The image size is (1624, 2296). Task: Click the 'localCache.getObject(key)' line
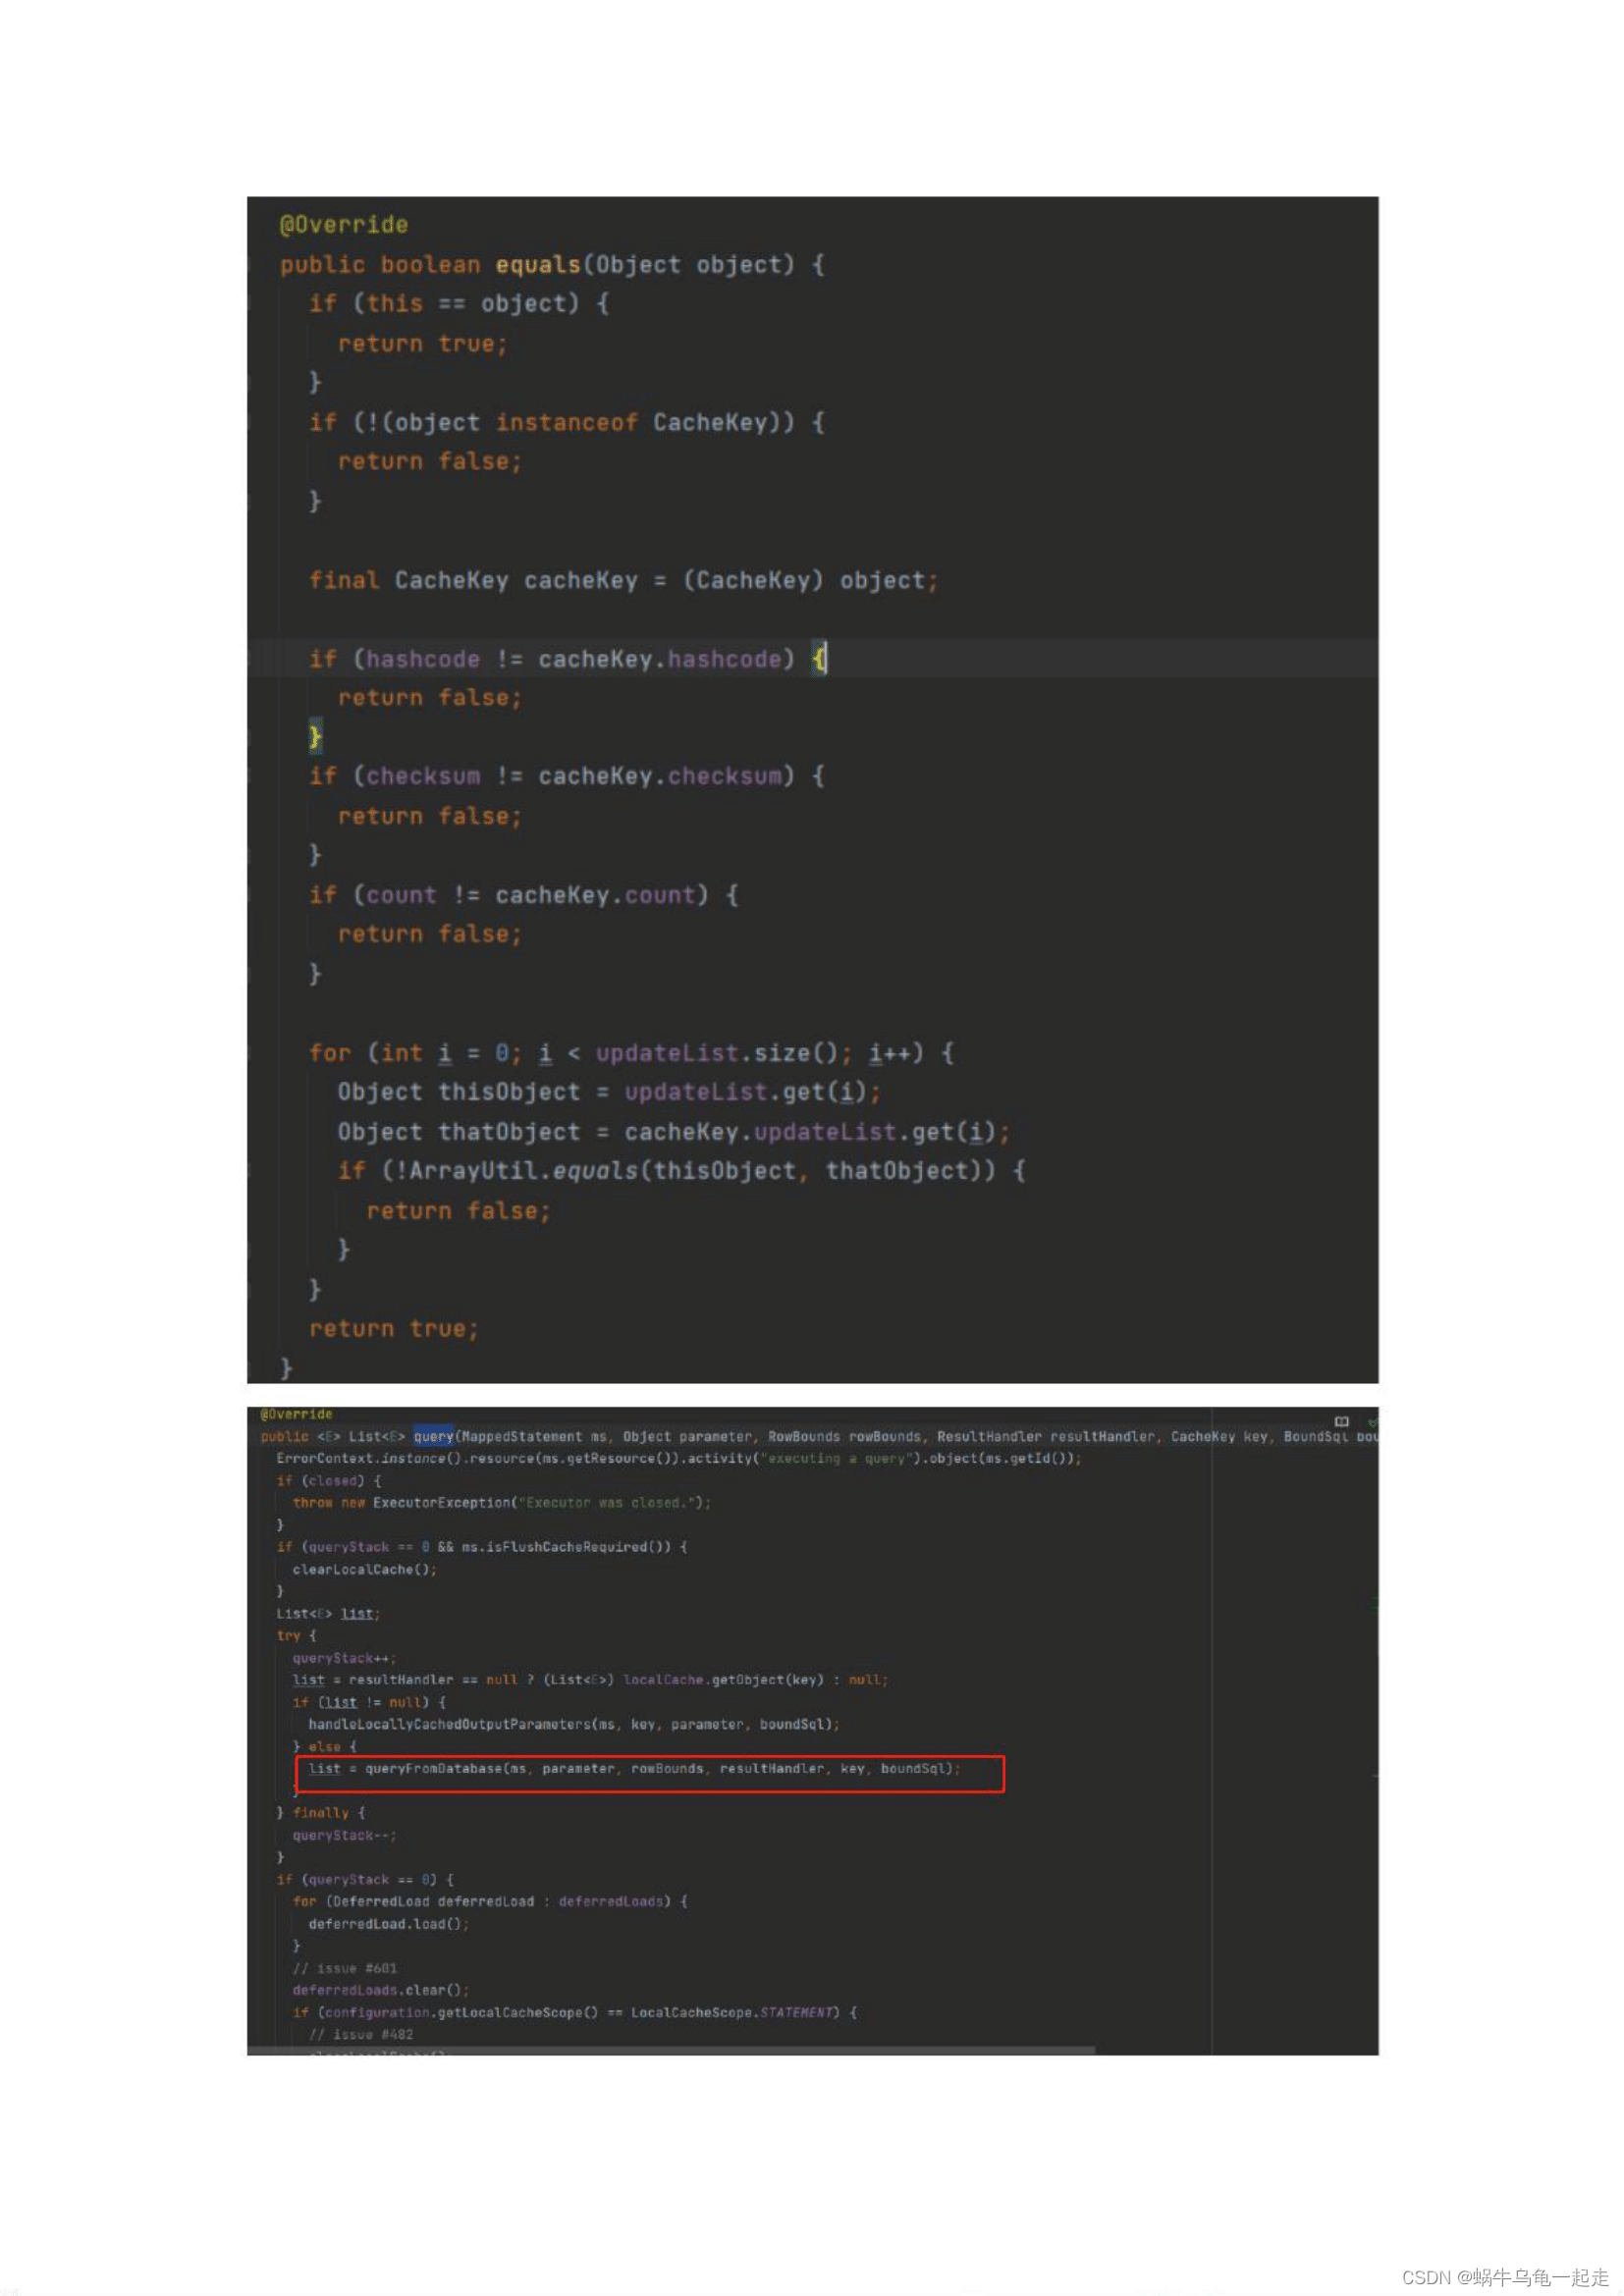(590, 1680)
